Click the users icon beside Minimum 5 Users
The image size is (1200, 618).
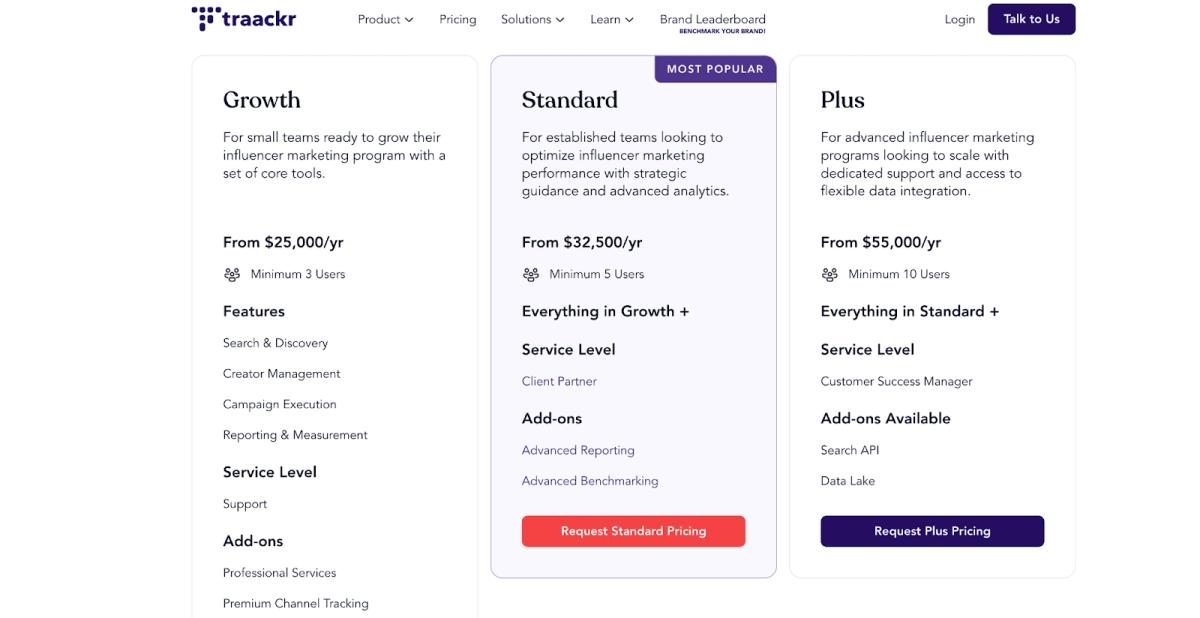(530, 273)
